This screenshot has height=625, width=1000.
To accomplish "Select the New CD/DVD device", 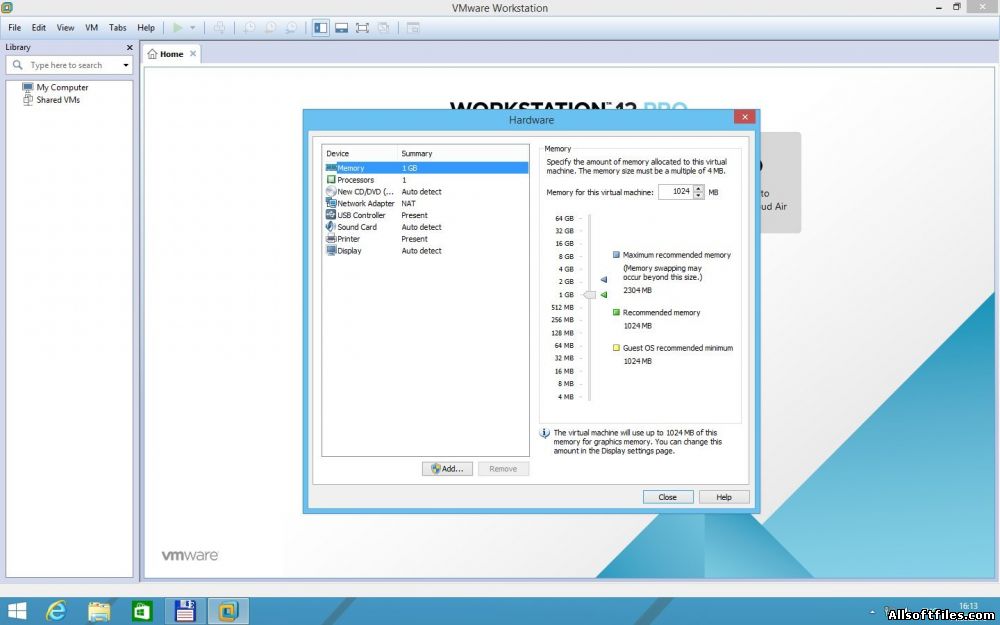I will pyautogui.click(x=364, y=192).
